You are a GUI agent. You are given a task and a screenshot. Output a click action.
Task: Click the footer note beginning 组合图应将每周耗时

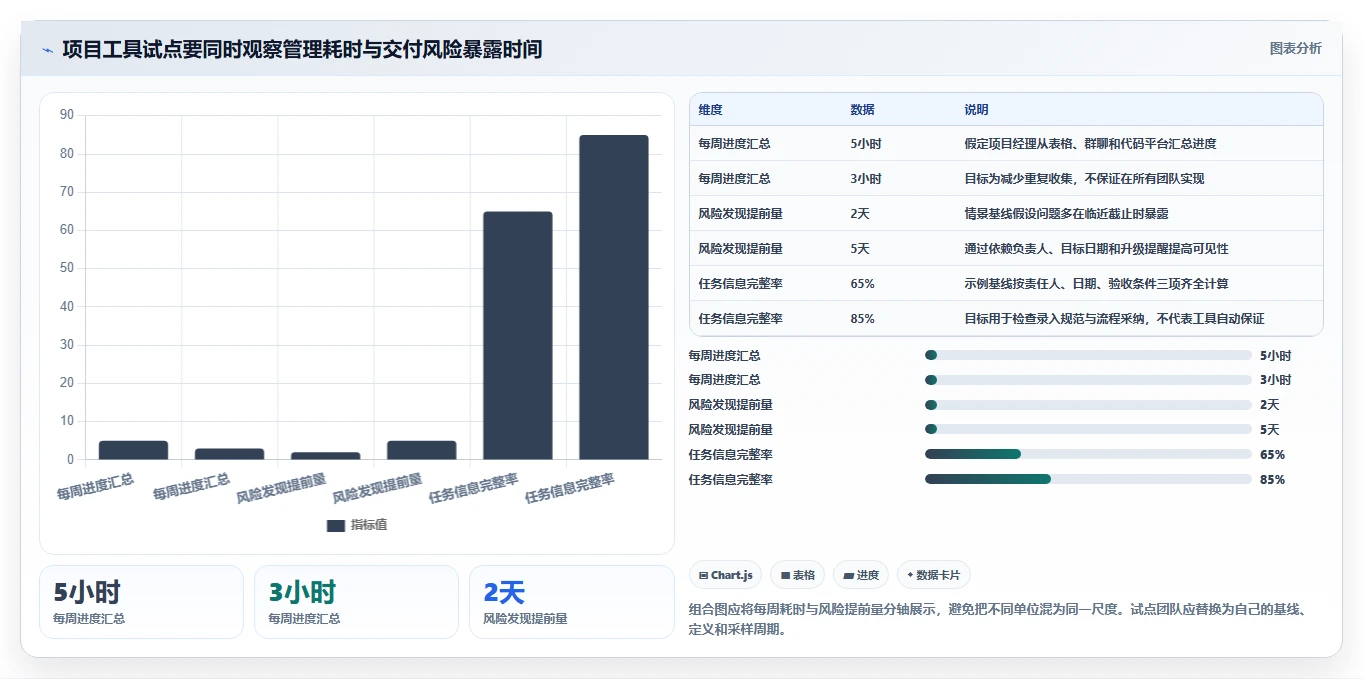[998, 620]
